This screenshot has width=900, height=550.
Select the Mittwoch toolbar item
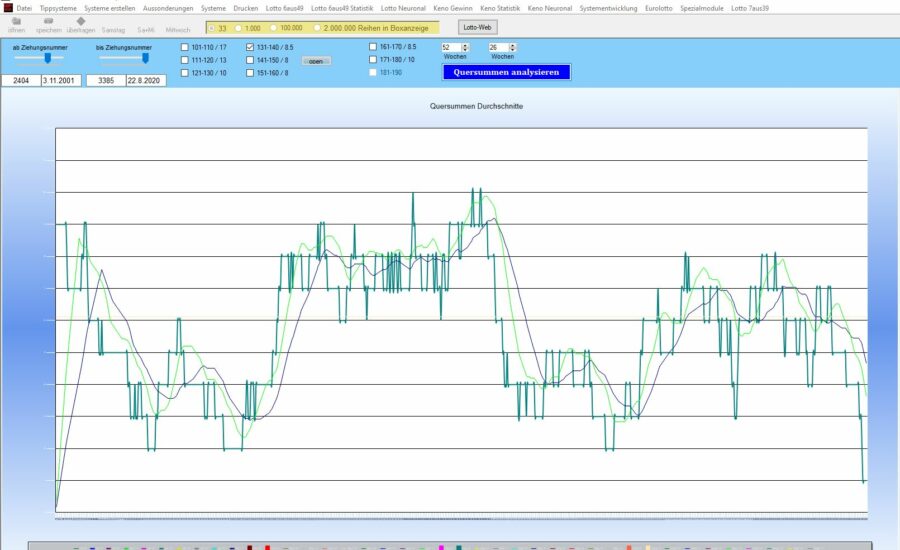tap(178, 30)
